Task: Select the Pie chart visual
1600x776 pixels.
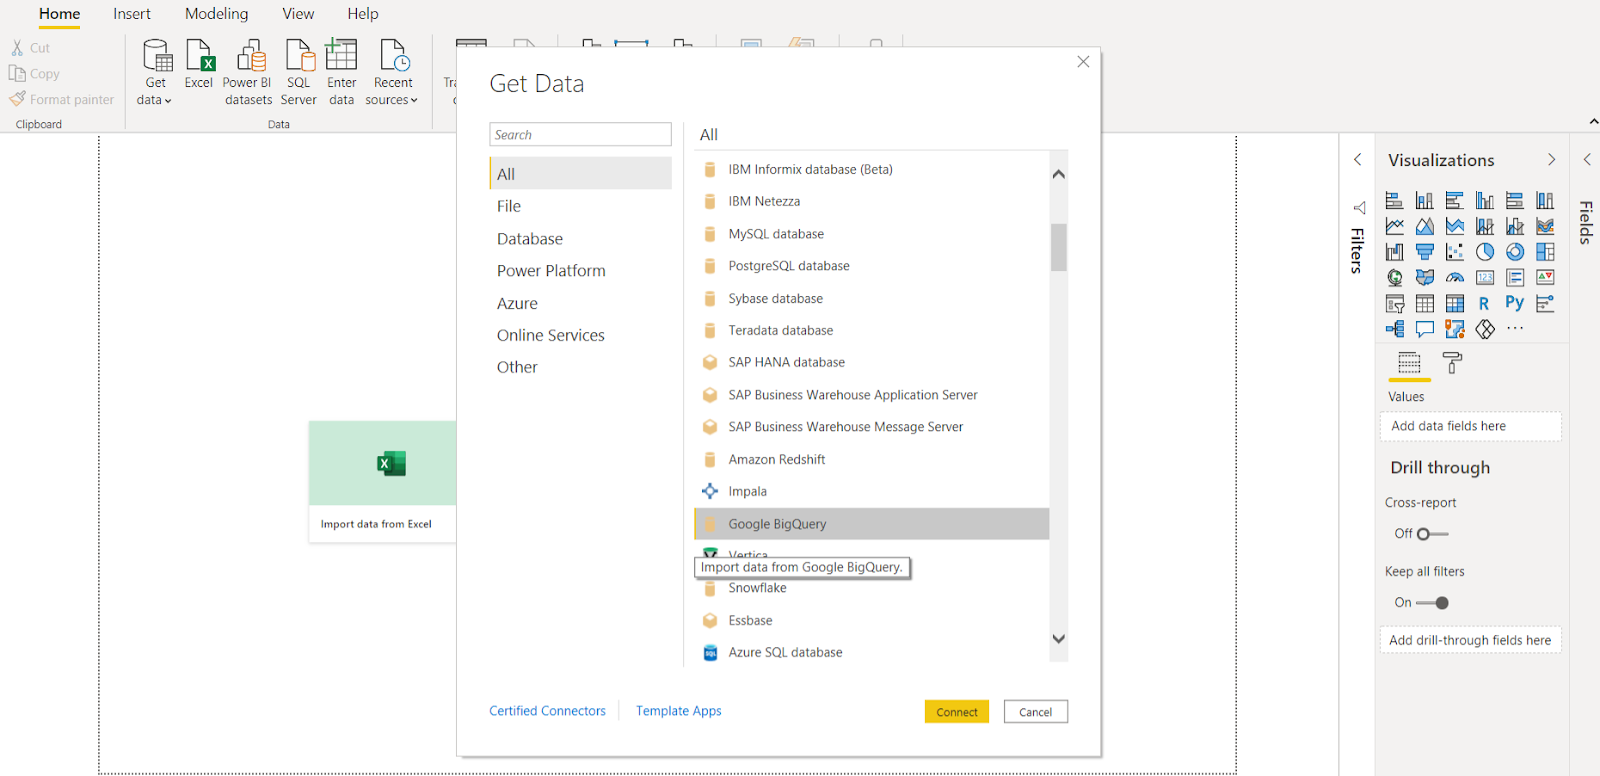Action: [1485, 252]
